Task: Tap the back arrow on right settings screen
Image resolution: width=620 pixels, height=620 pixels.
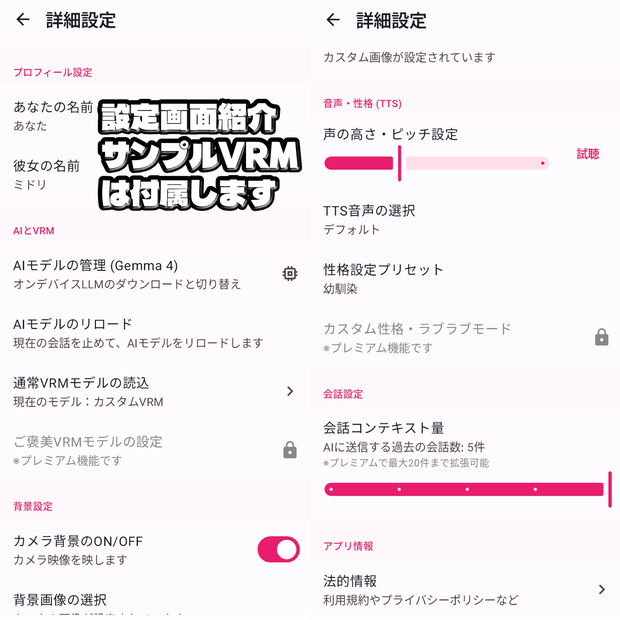Action: coord(333,19)
